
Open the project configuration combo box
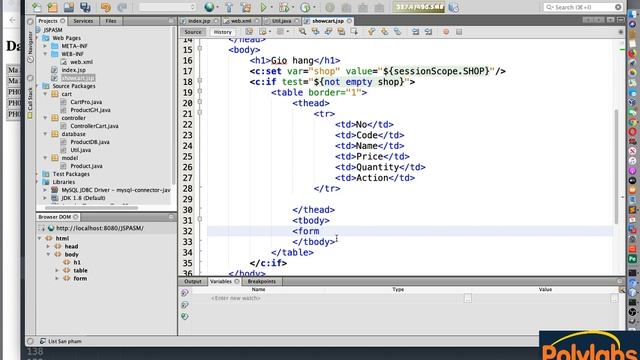pos(167,7)
